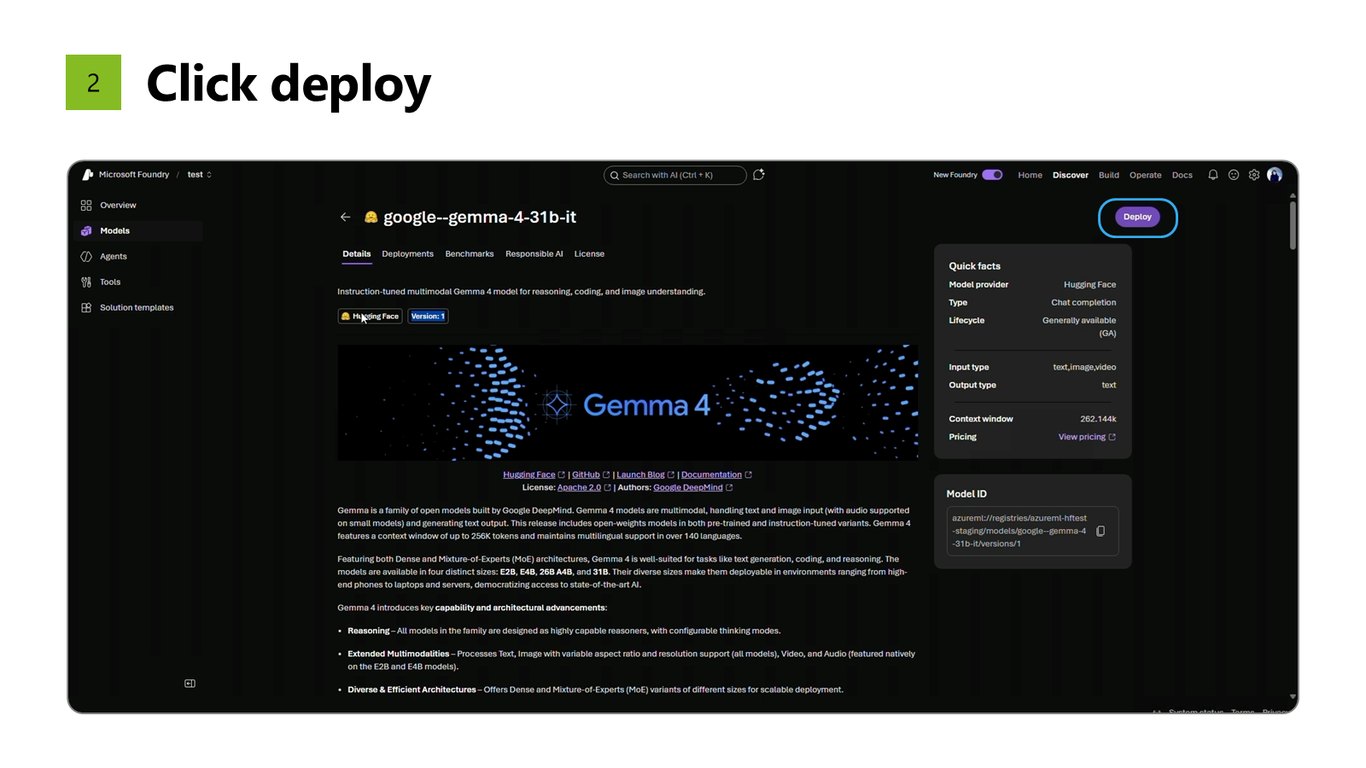Open the Operate top navigation item

coord(1146,175)
